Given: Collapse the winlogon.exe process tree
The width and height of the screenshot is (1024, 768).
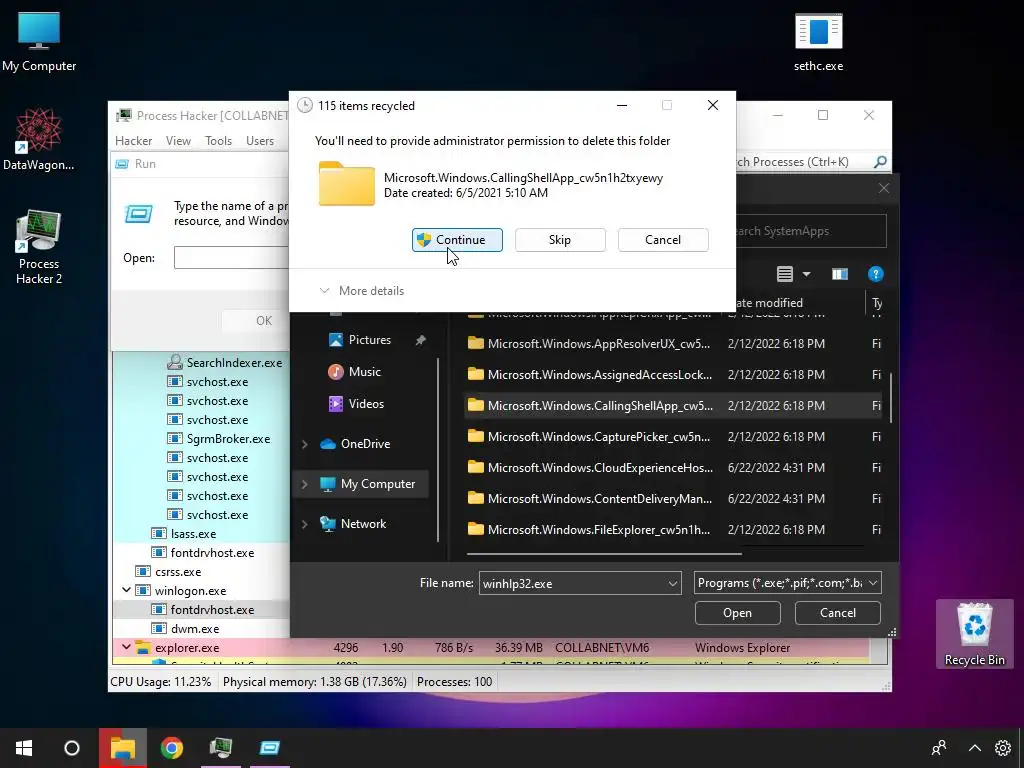Looking at the screenshot, I should (x=126, y=590).
